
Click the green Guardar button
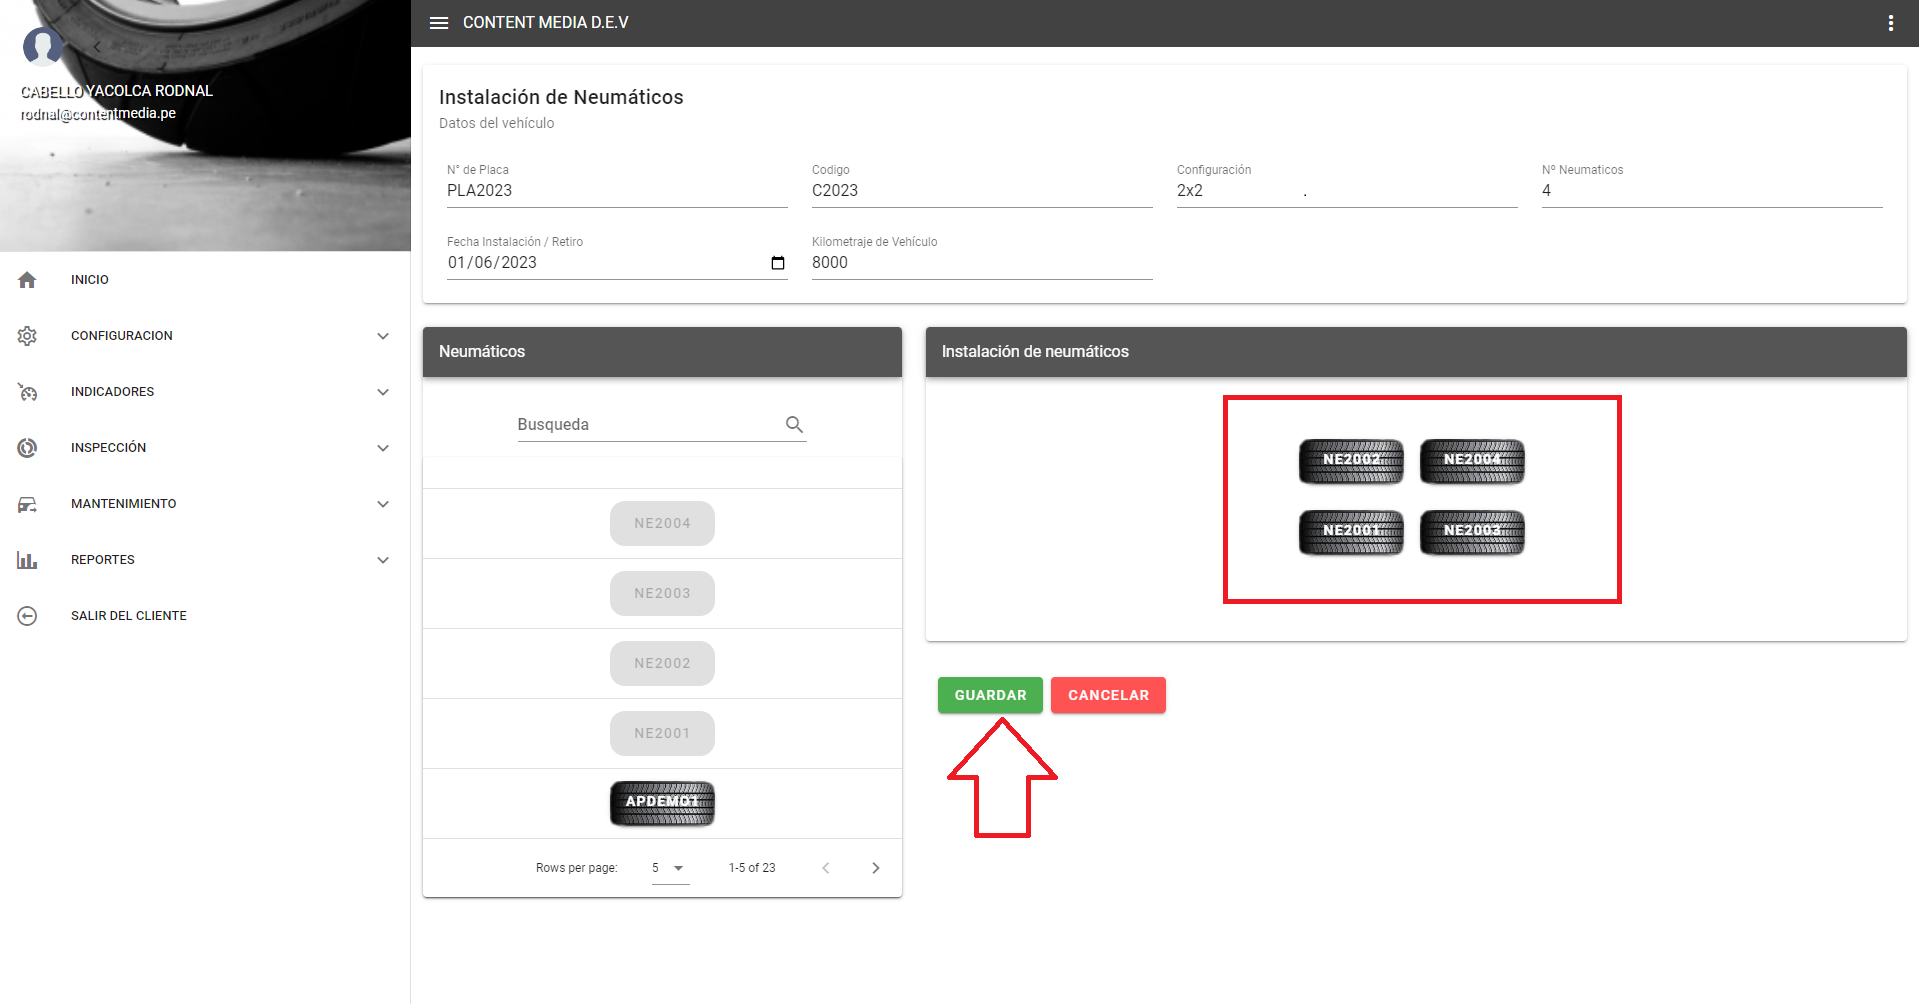click(x=990, y=695)
